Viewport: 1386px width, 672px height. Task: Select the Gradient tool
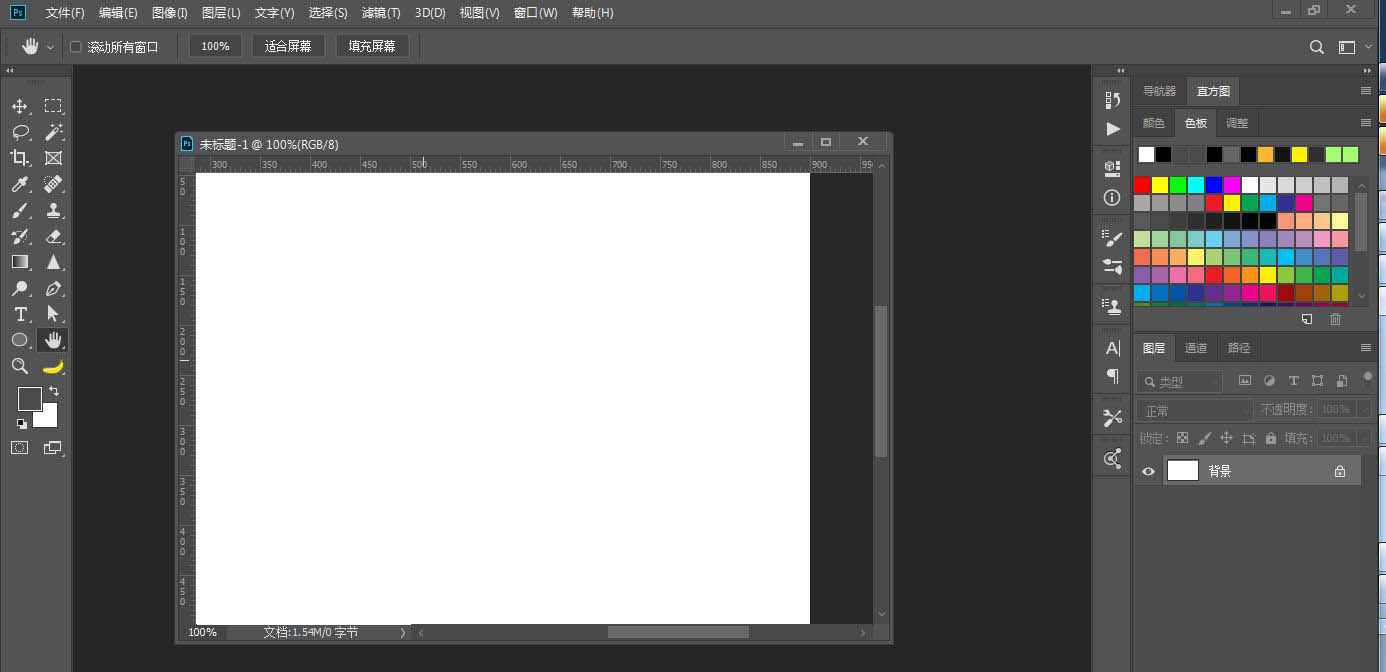[20, 262]
